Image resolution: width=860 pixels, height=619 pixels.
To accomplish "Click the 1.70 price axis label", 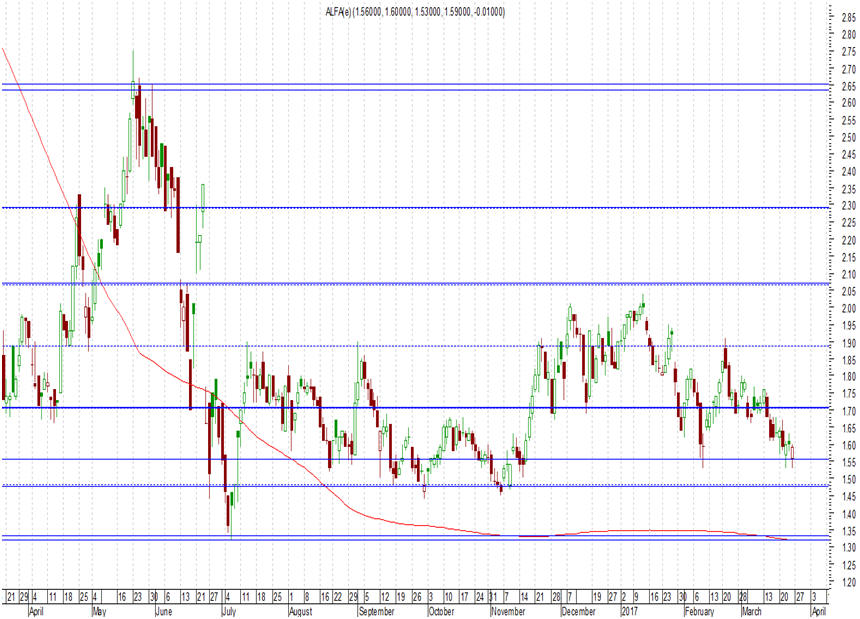I will pos(848,411).
